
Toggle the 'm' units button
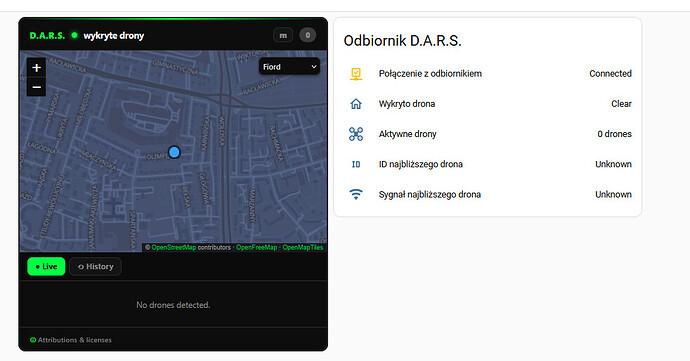(283, 35)
